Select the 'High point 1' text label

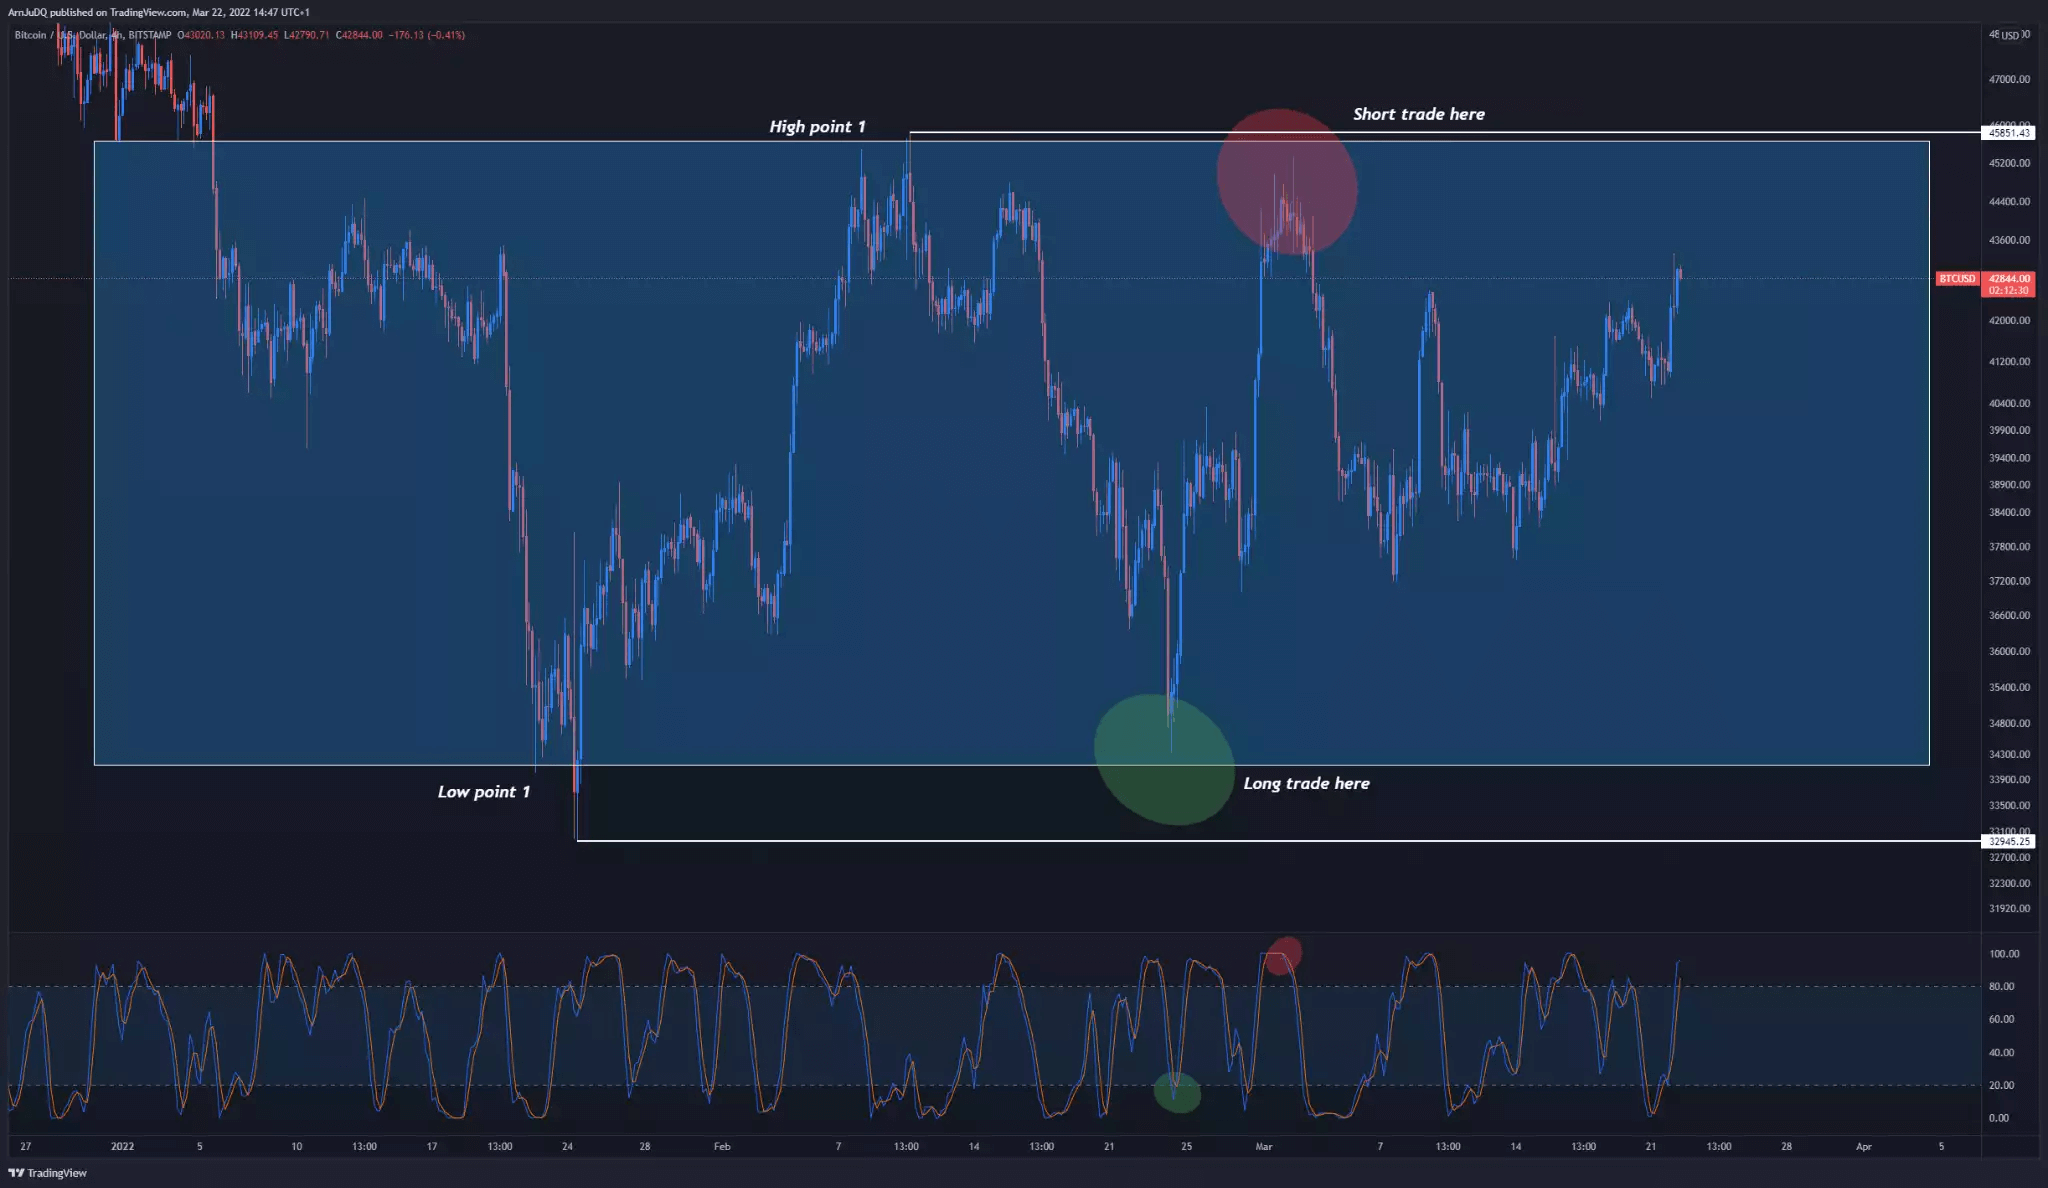pyautogui.click(x=817, y=127)
